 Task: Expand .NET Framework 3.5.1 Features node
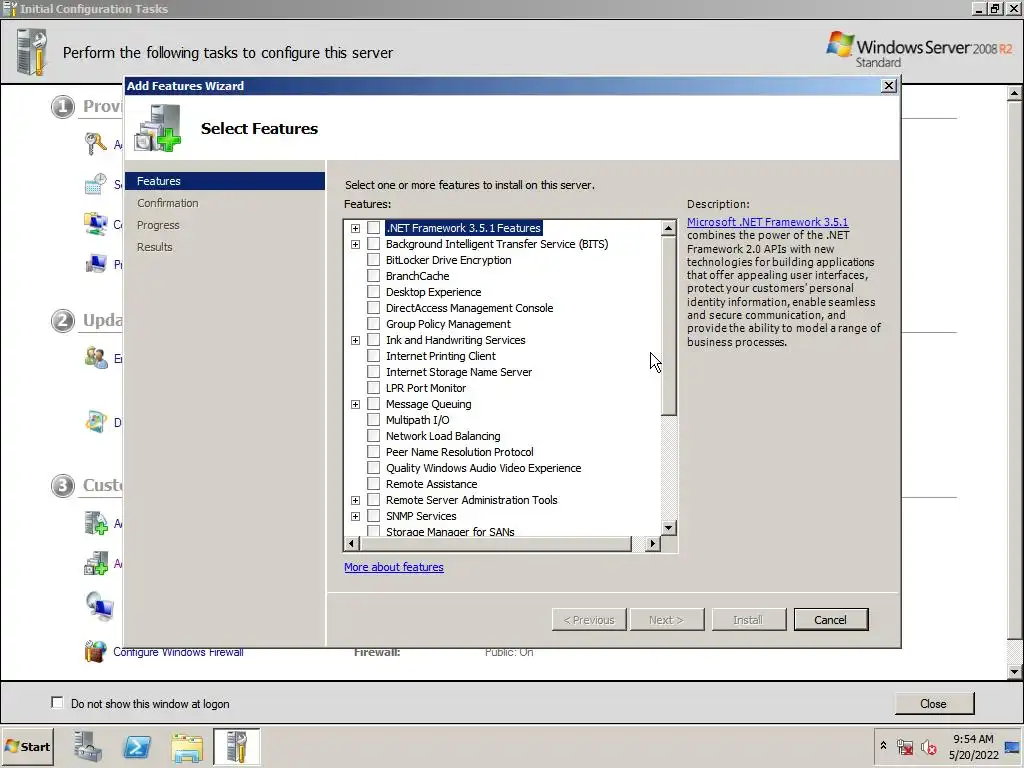pos(355,228)
